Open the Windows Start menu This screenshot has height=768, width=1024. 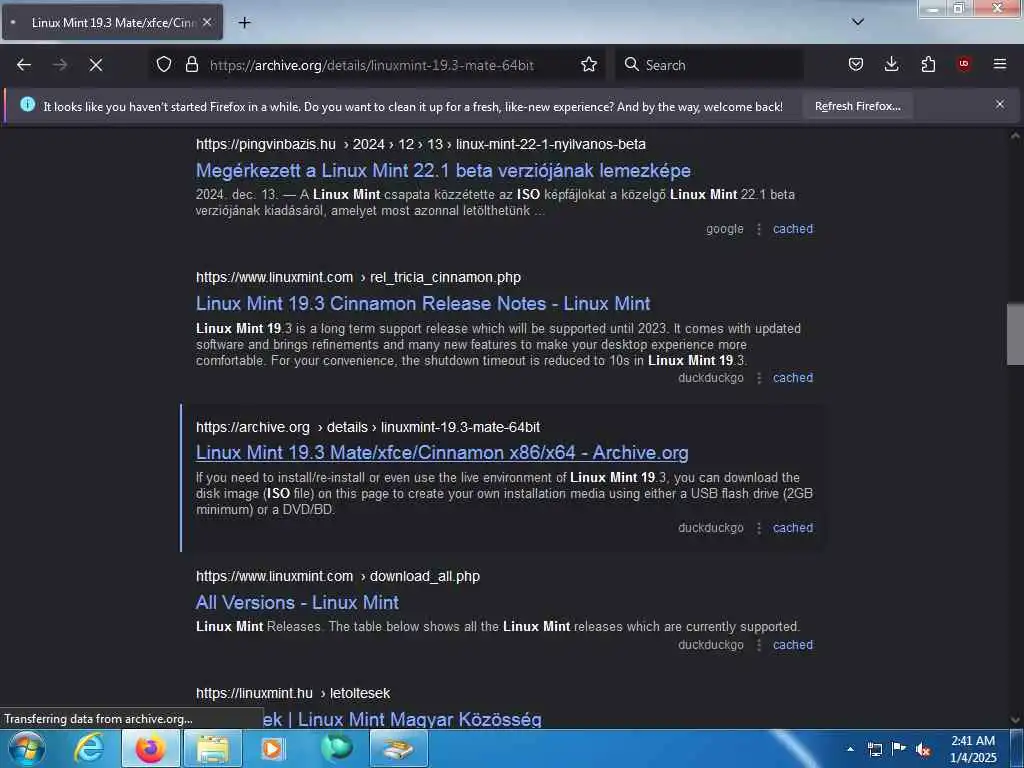[27, 748]
